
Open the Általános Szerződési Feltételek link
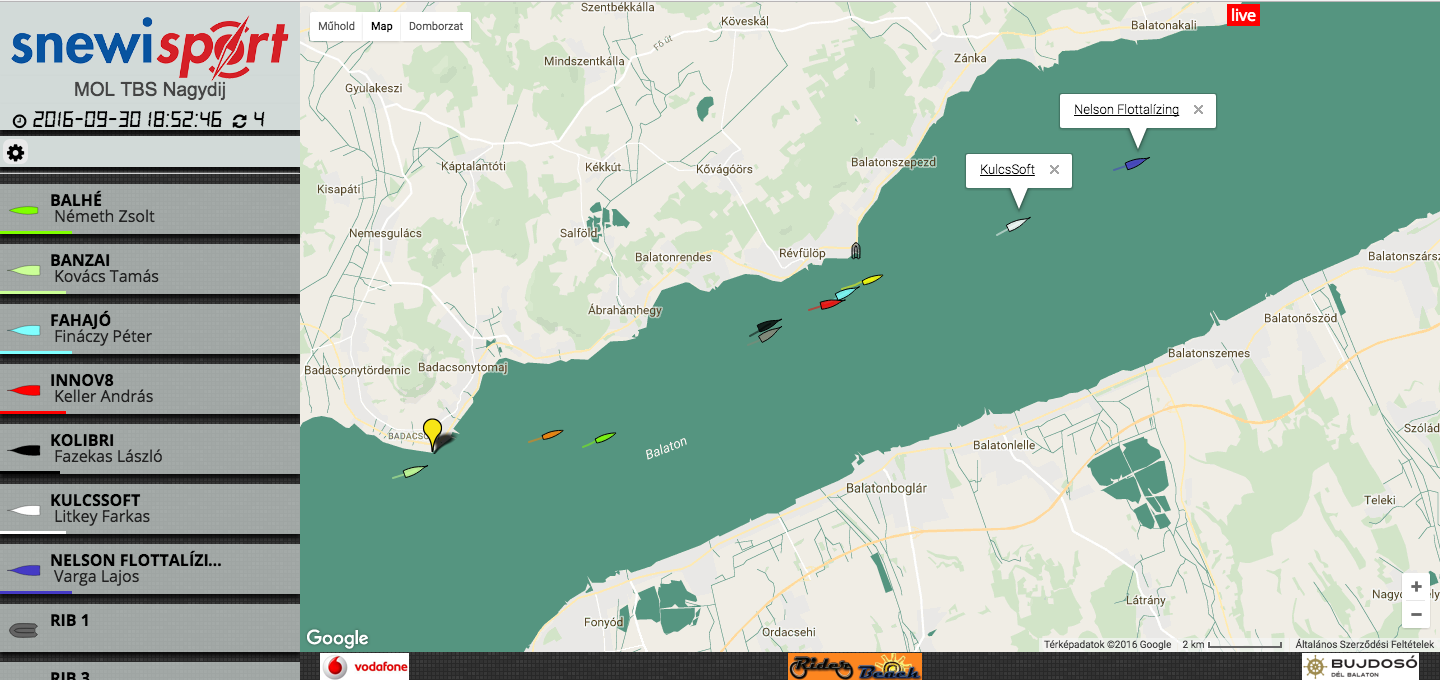pyautogui.click(x=1365, y=645)
